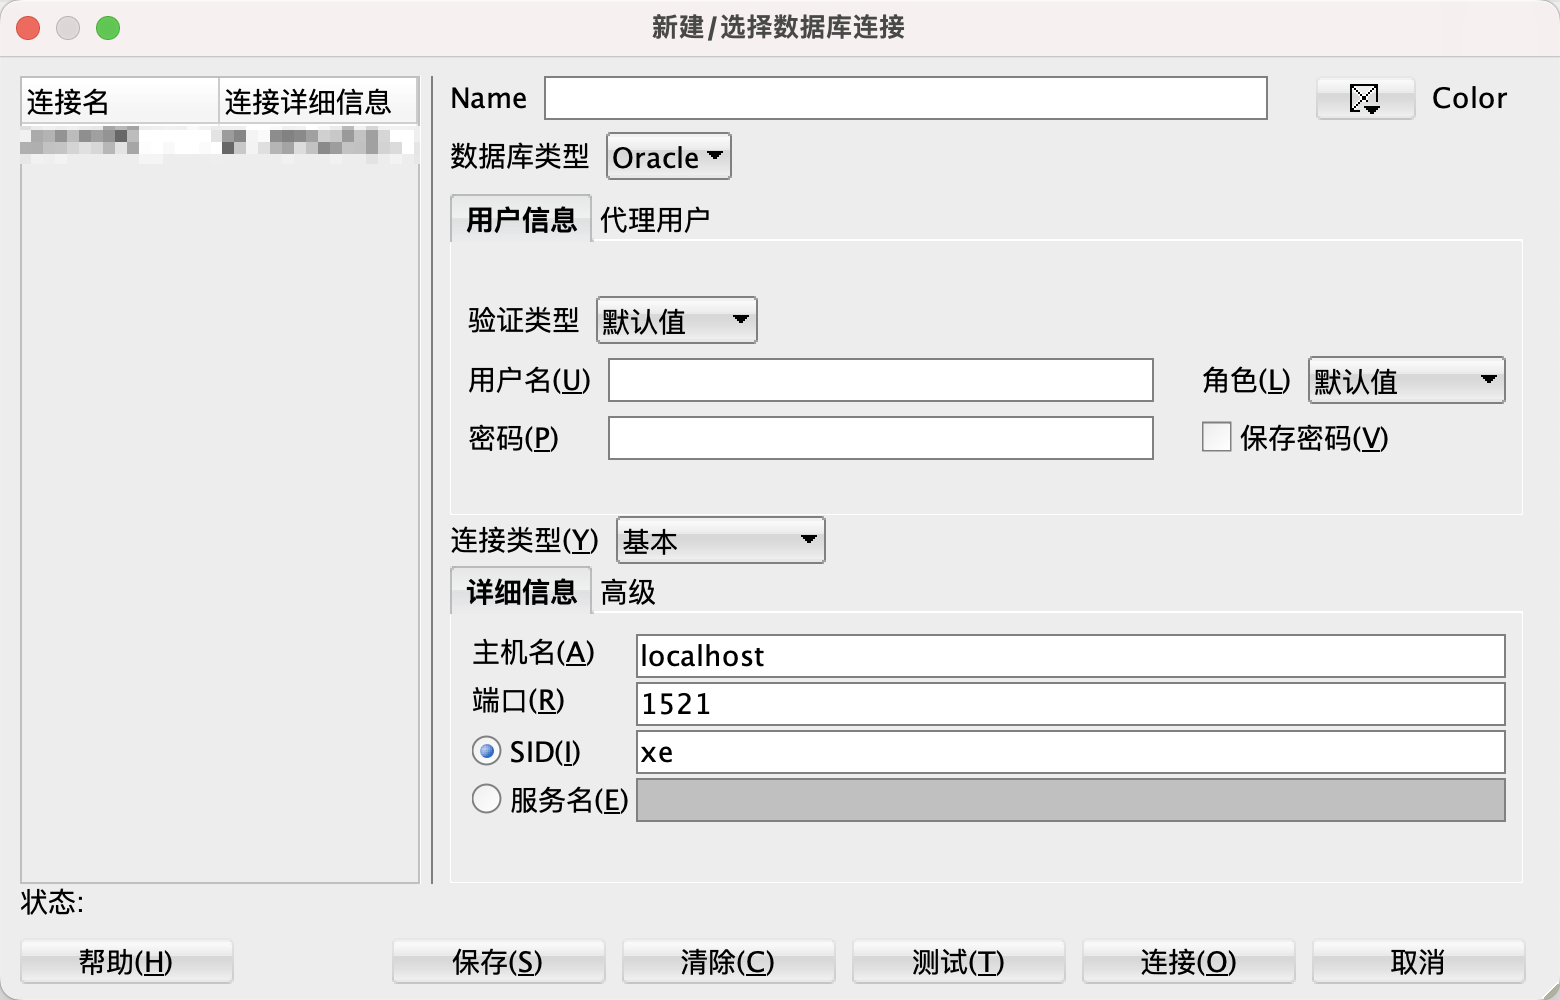Click the Color picker icon

click(1364, 98)
